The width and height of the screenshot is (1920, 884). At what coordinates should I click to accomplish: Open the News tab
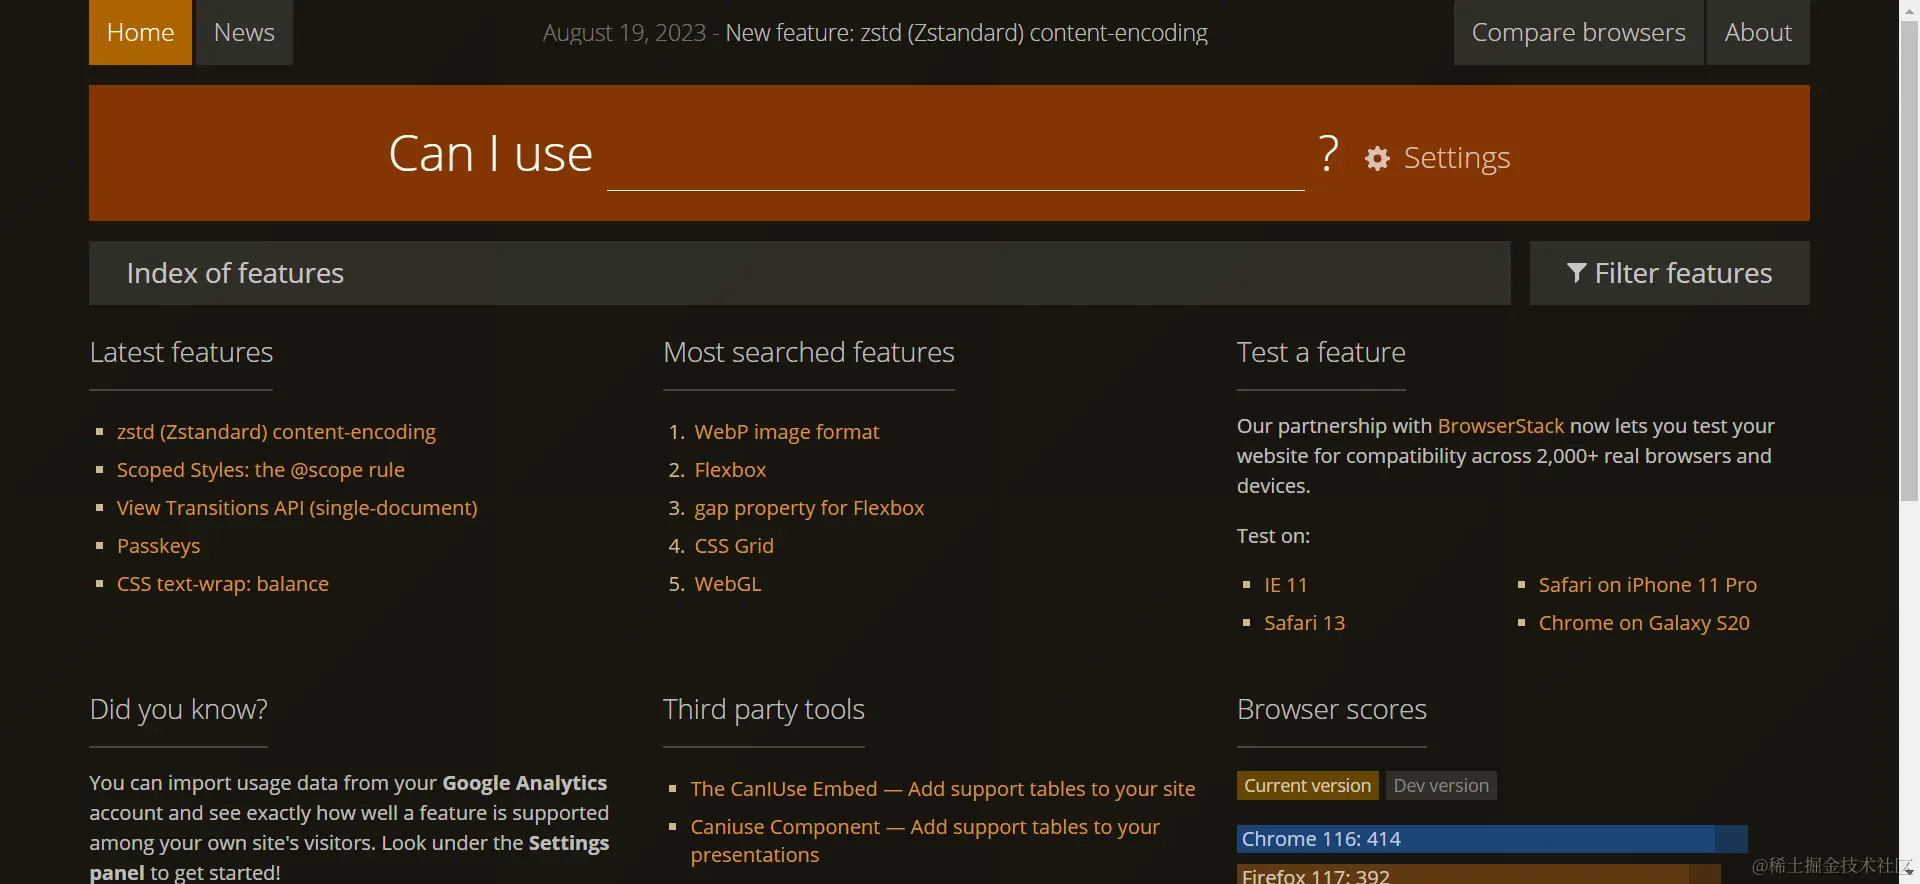[x=244, y=33]
